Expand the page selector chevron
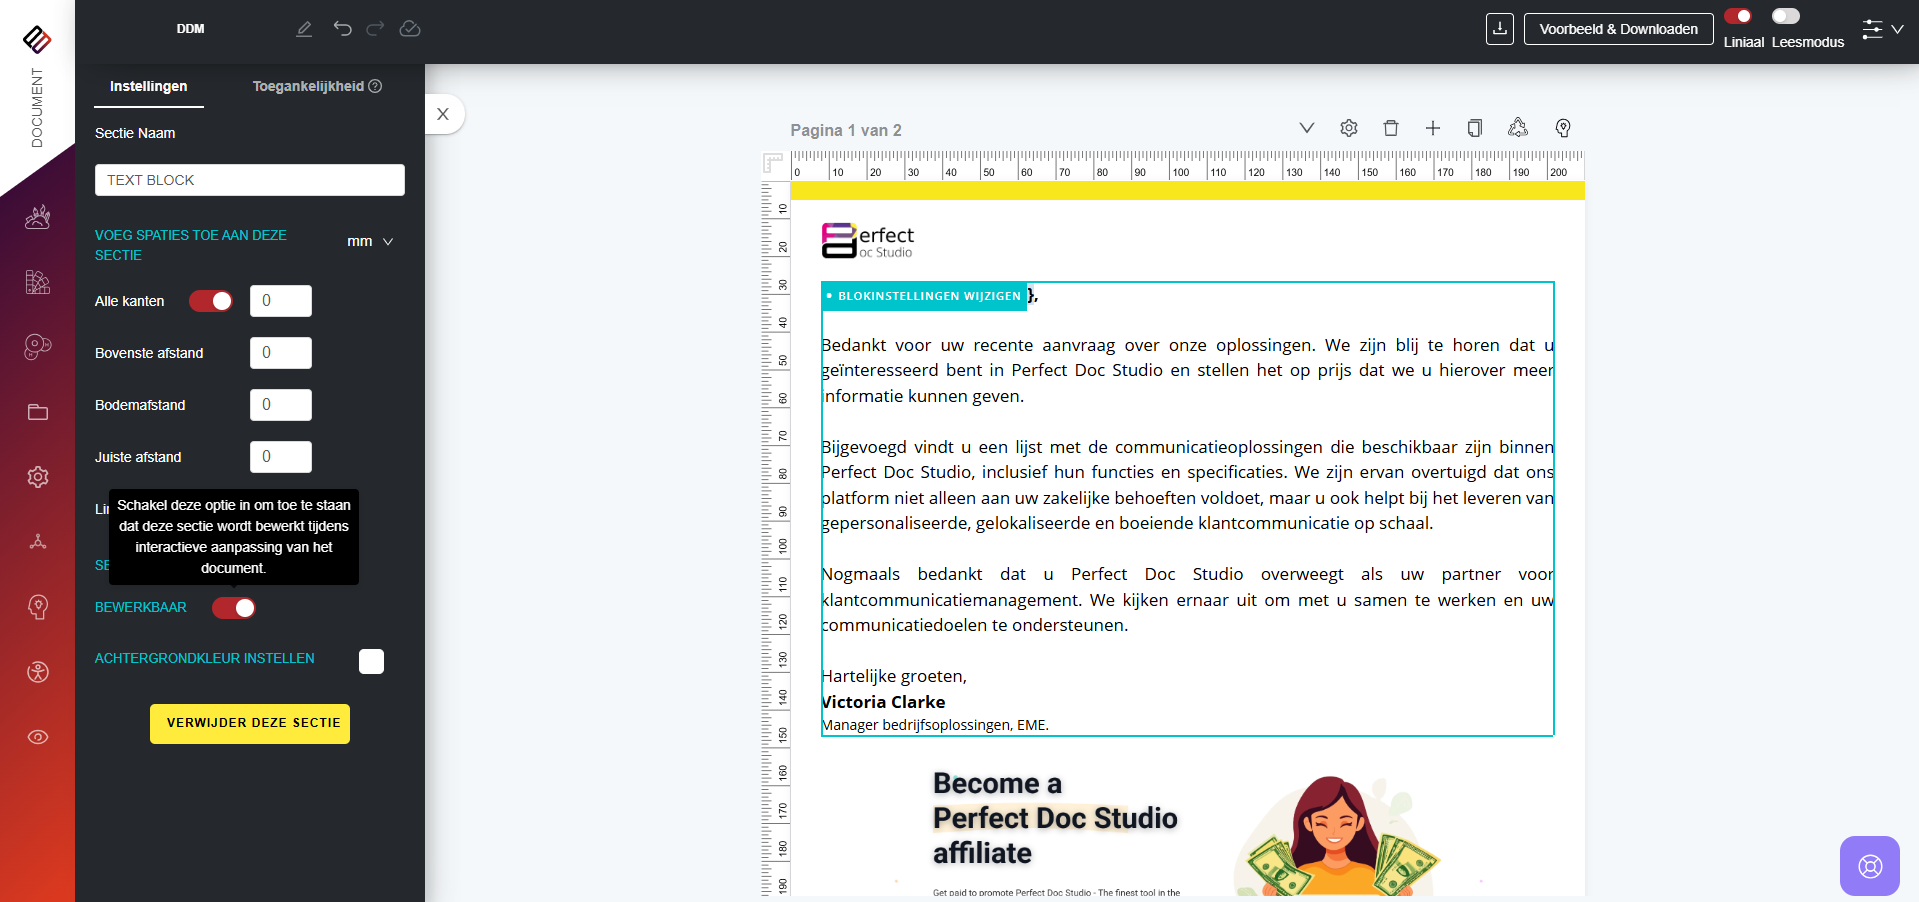Image resolution: width=1919 pixels, height=902 pixels. point(1306,128)
